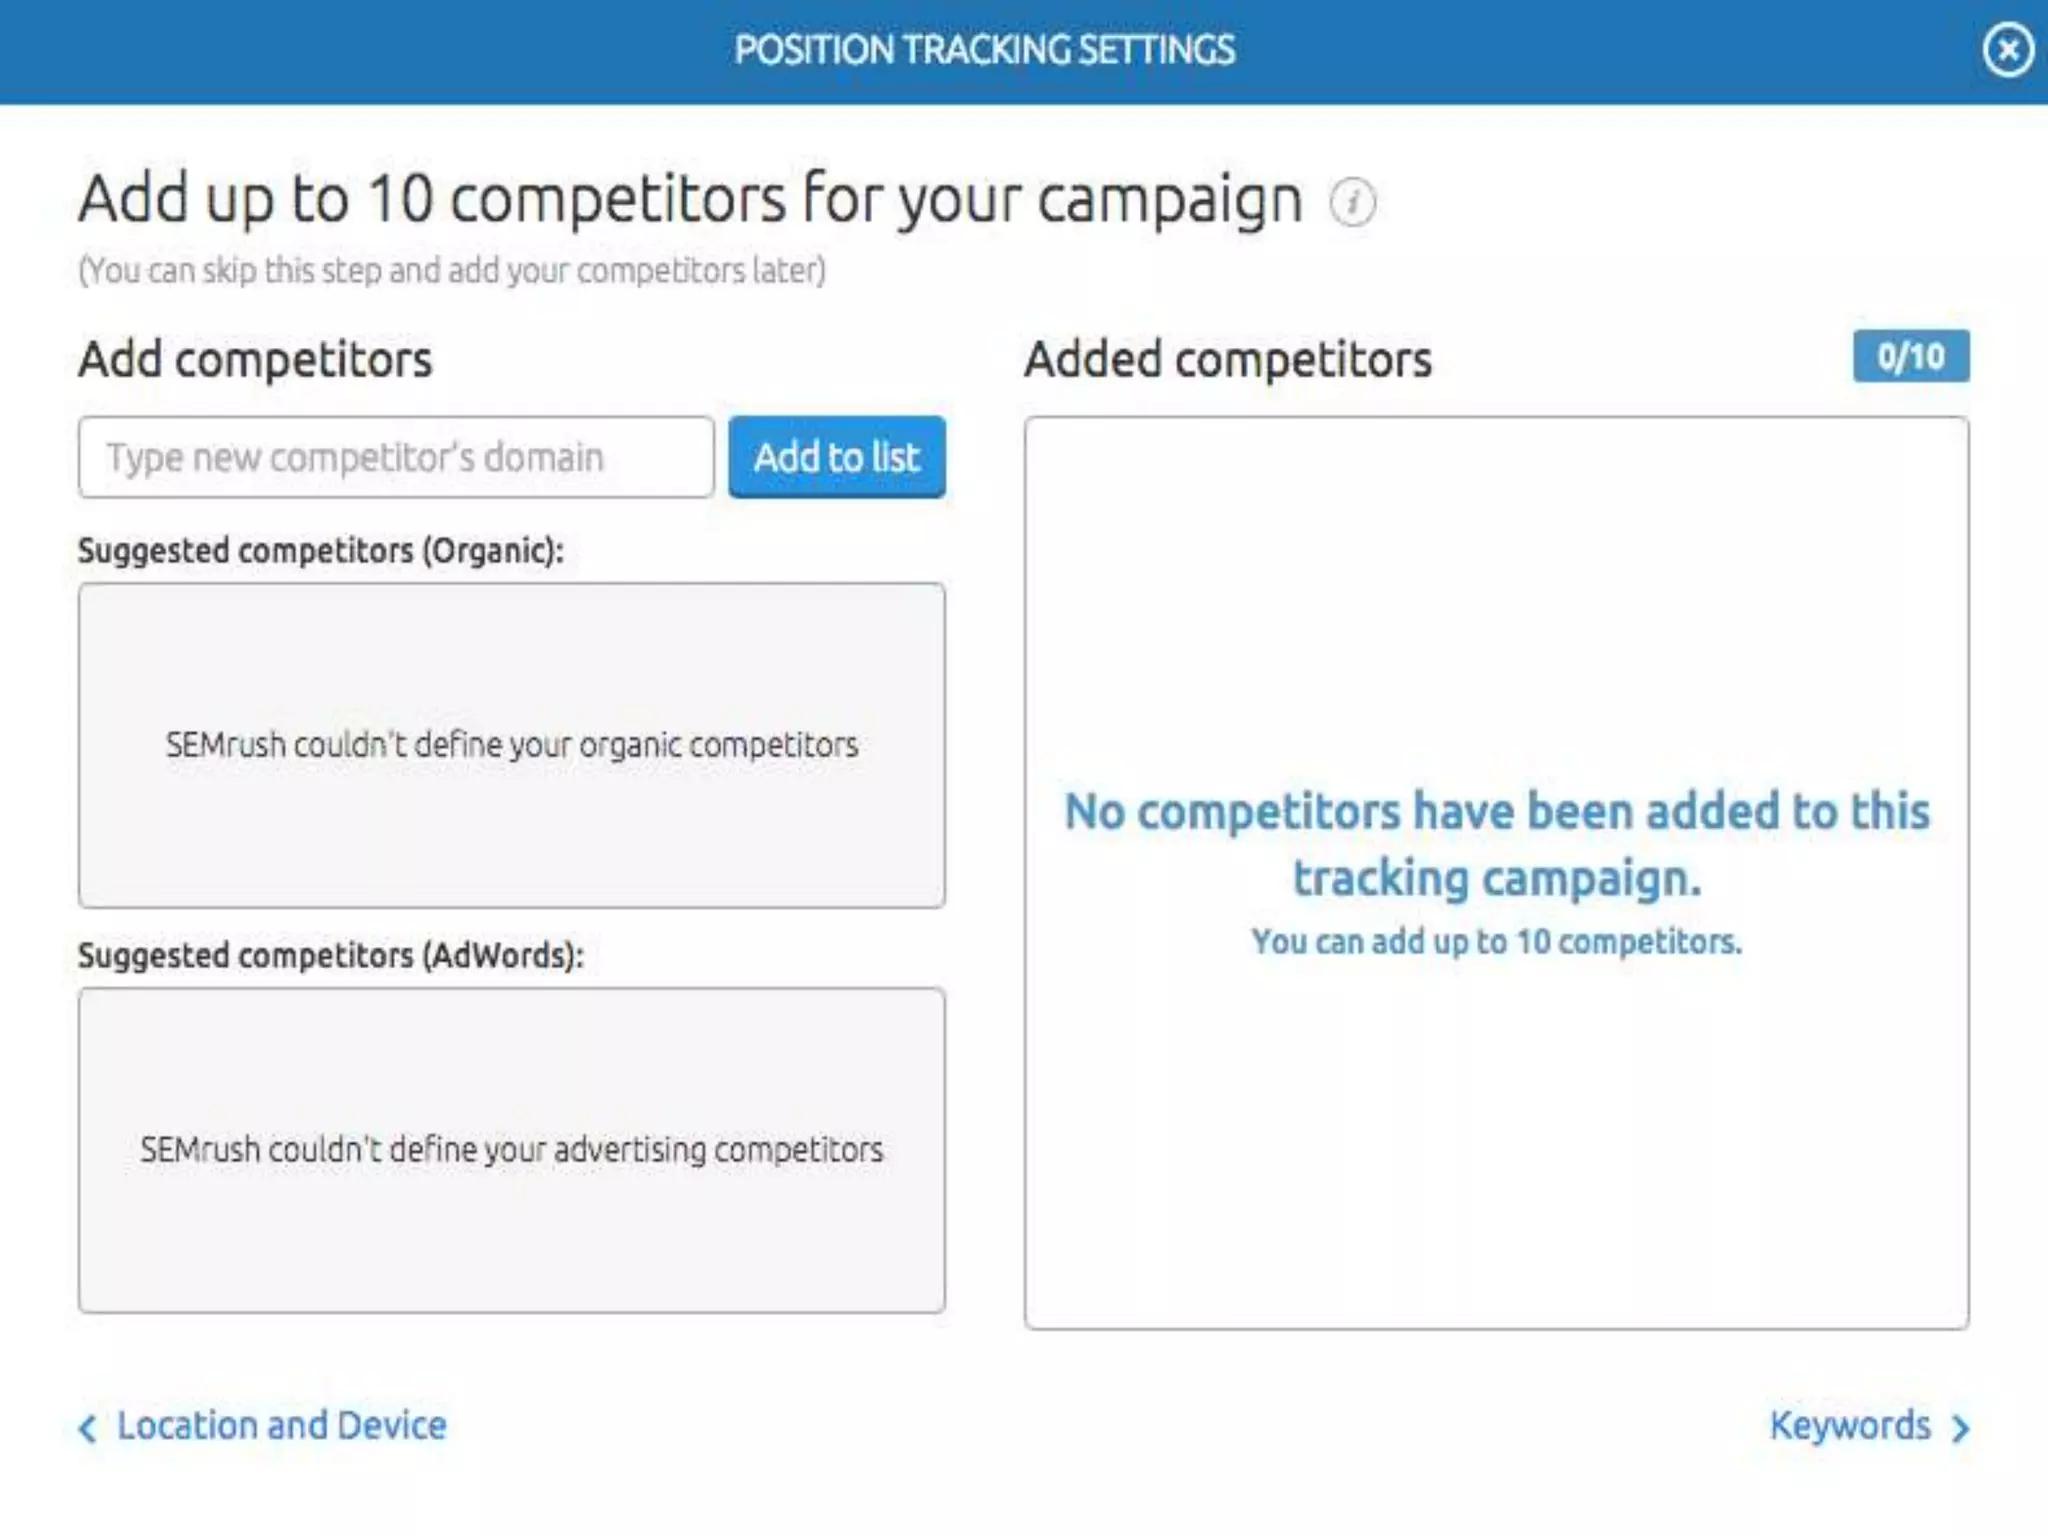2048x1536 pixels.
Task: Close the Position Tracking Settings dialog
Action: [x=2008, y=50]
